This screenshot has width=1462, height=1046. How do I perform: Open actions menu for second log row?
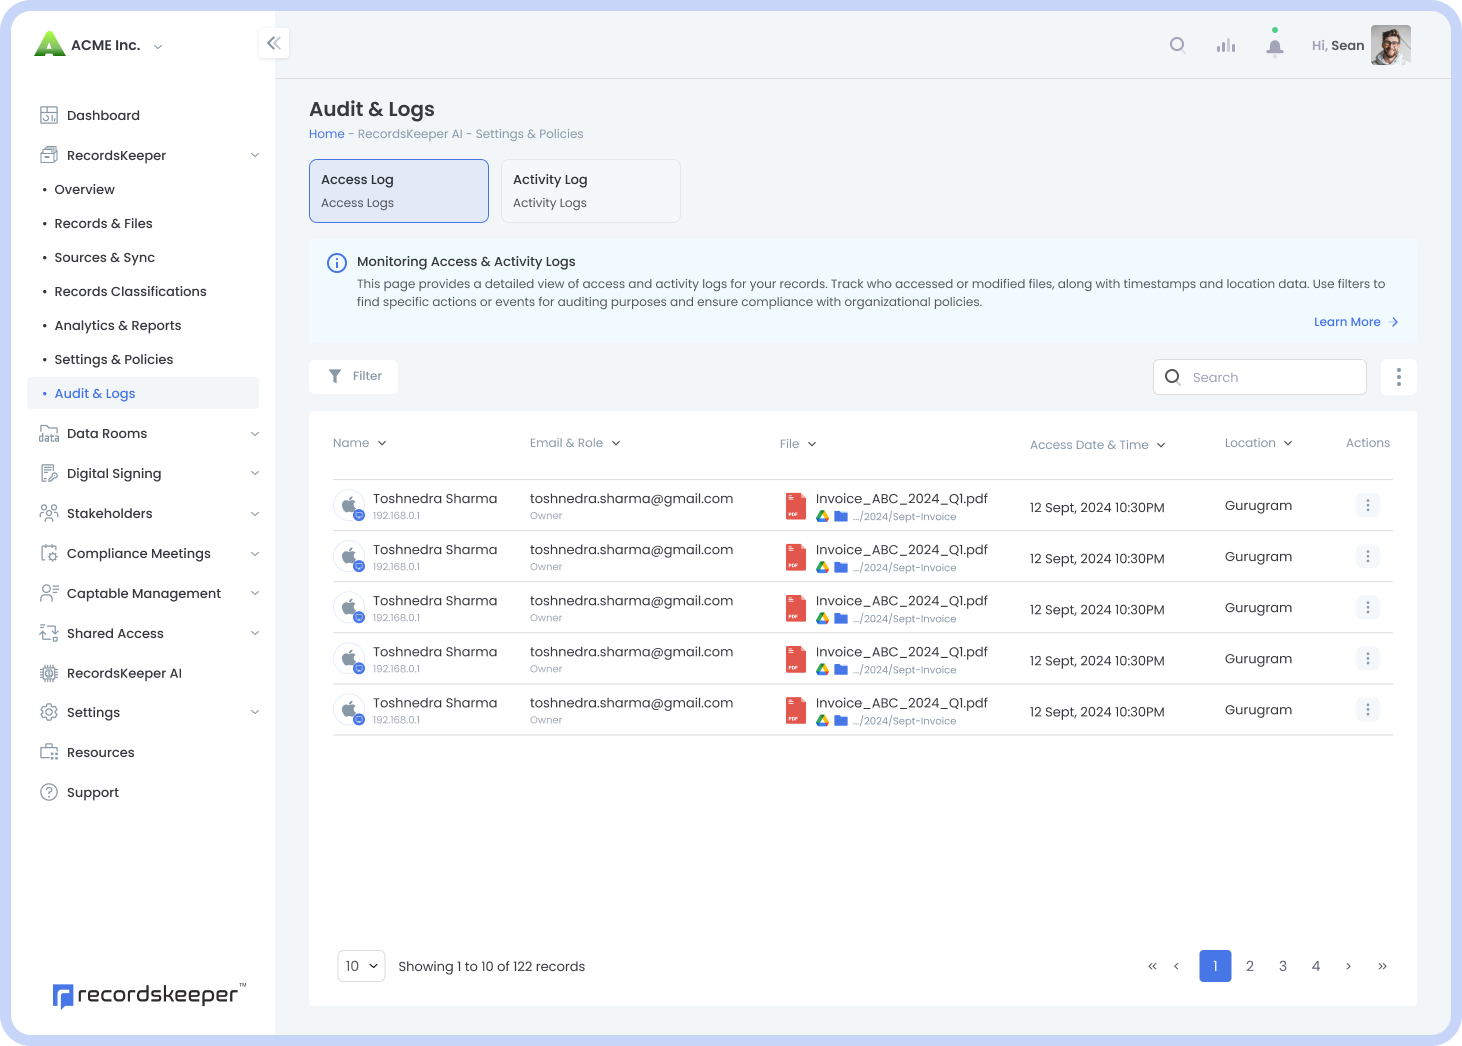click(x=1368, y=556)
